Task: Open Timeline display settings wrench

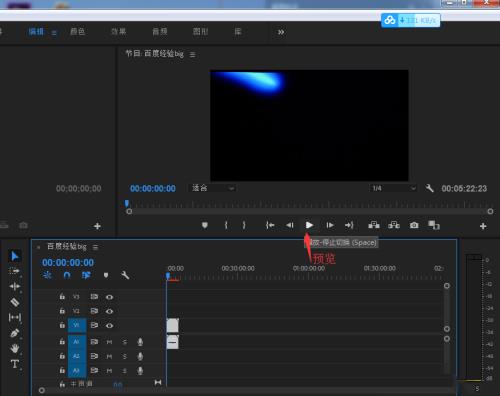Action: (125, 275)
